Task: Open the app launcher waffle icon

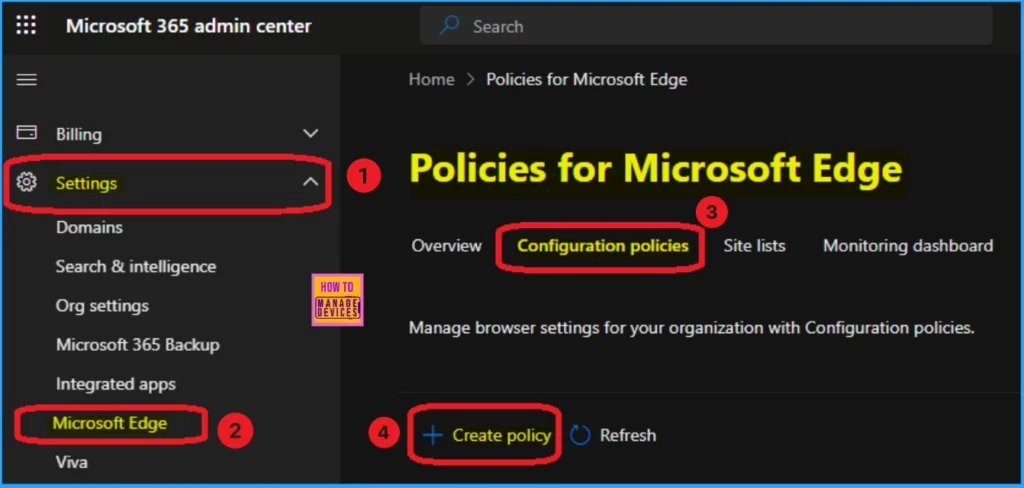Action: pos(26,25)
